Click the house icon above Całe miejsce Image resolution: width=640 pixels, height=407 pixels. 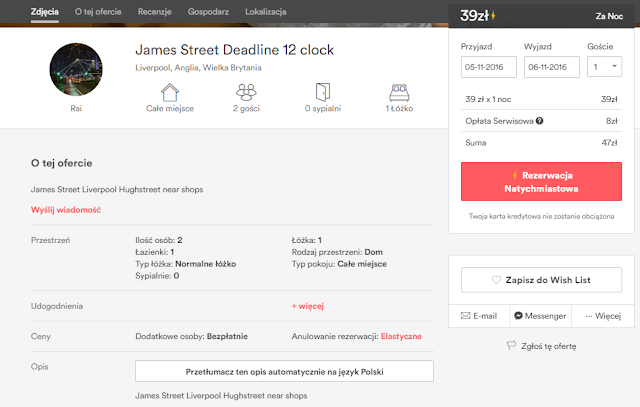[168, 93]
